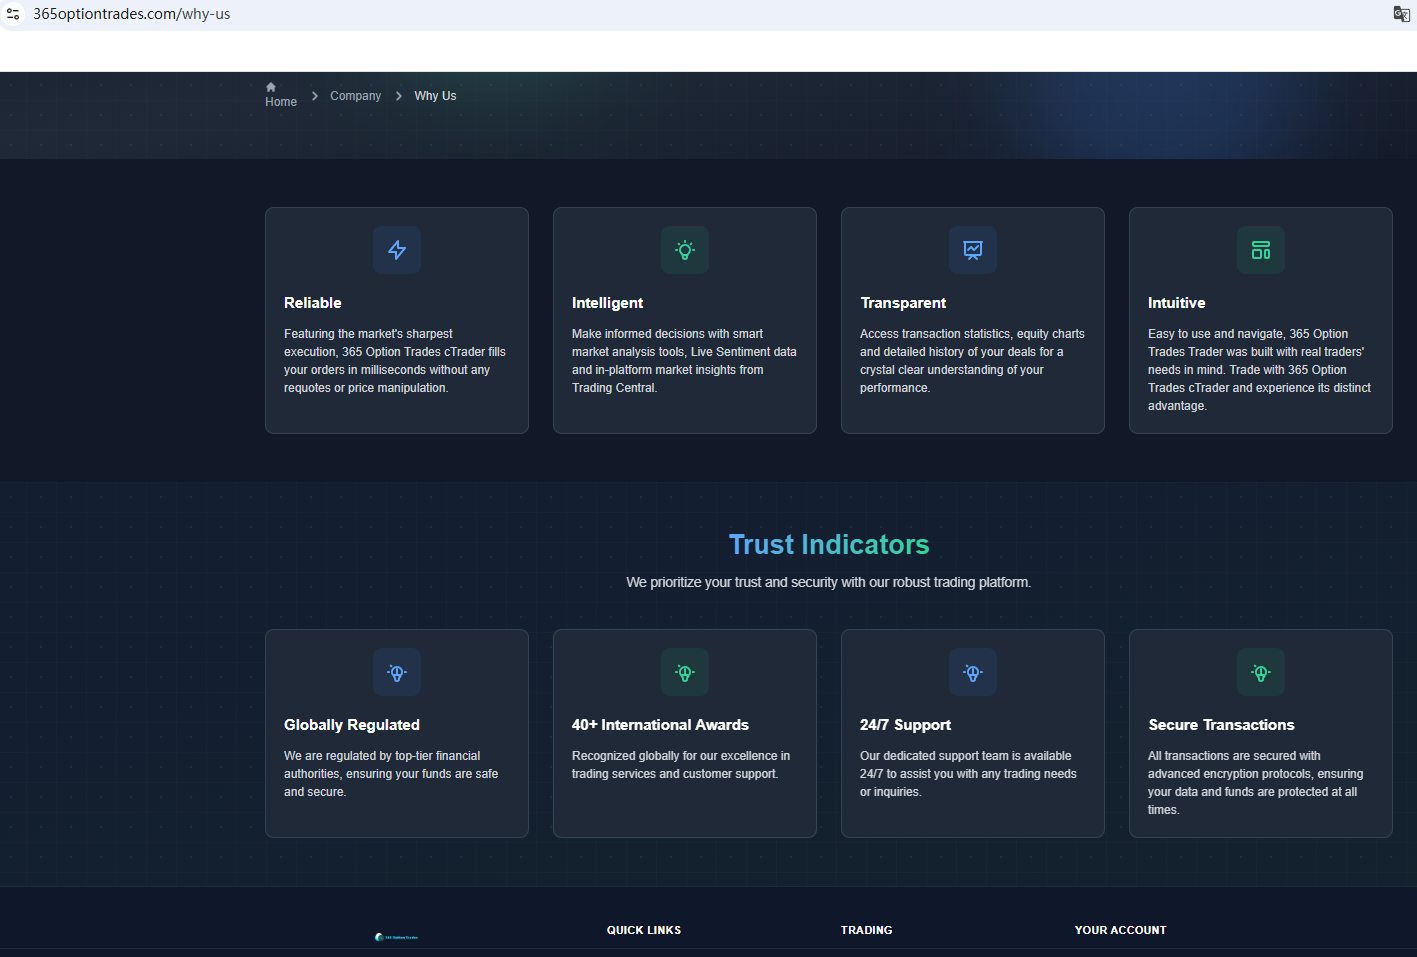Open Company breadcrumb link

pyautogui.click(x=355, y=96)
